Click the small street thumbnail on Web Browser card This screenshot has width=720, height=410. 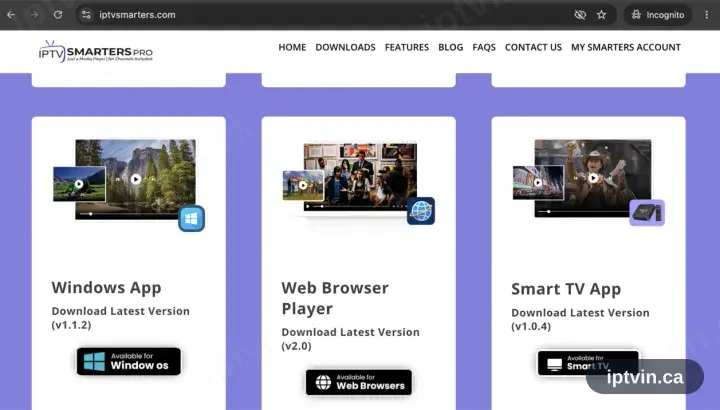[x=303, y=185]
